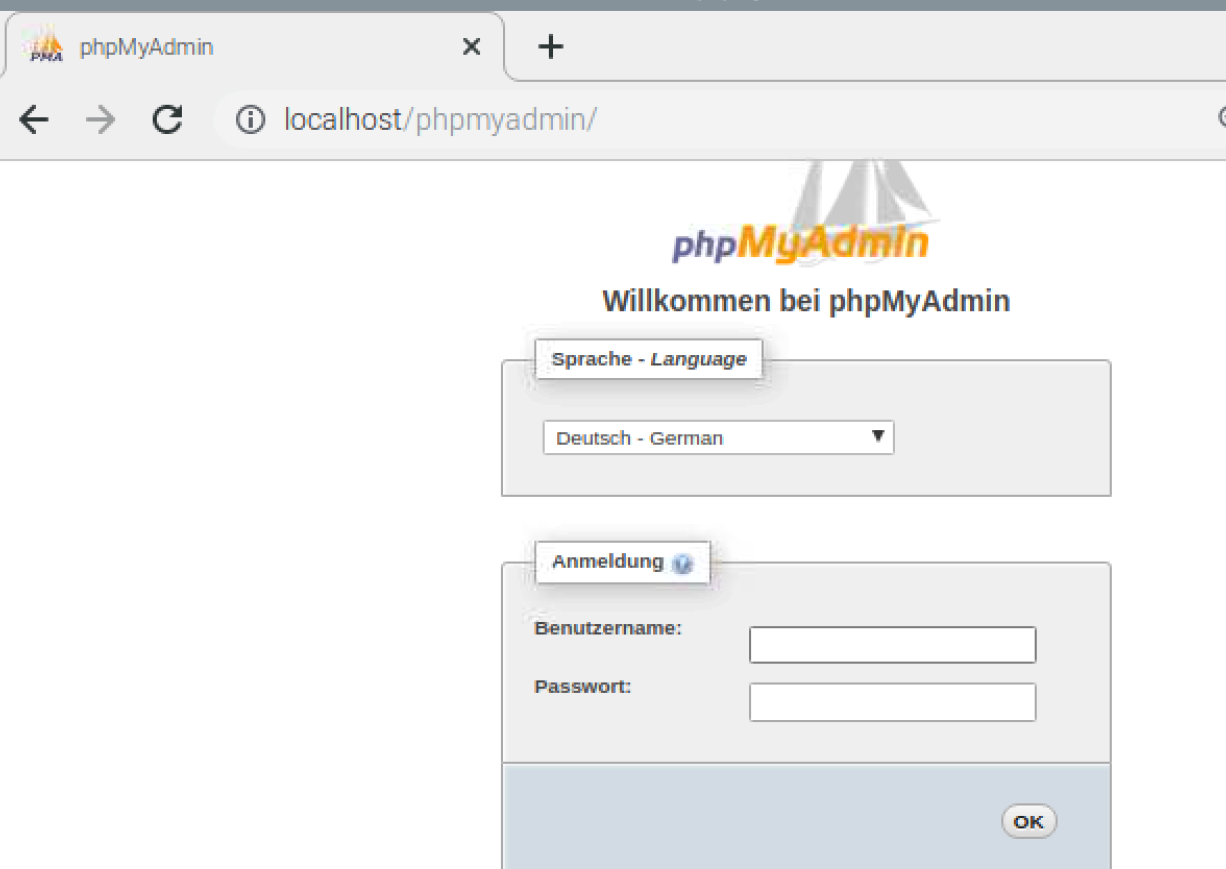Open the site information icon before the URL
The height and width of the screenshot is (869, 1226).
(x=250, y=121)
